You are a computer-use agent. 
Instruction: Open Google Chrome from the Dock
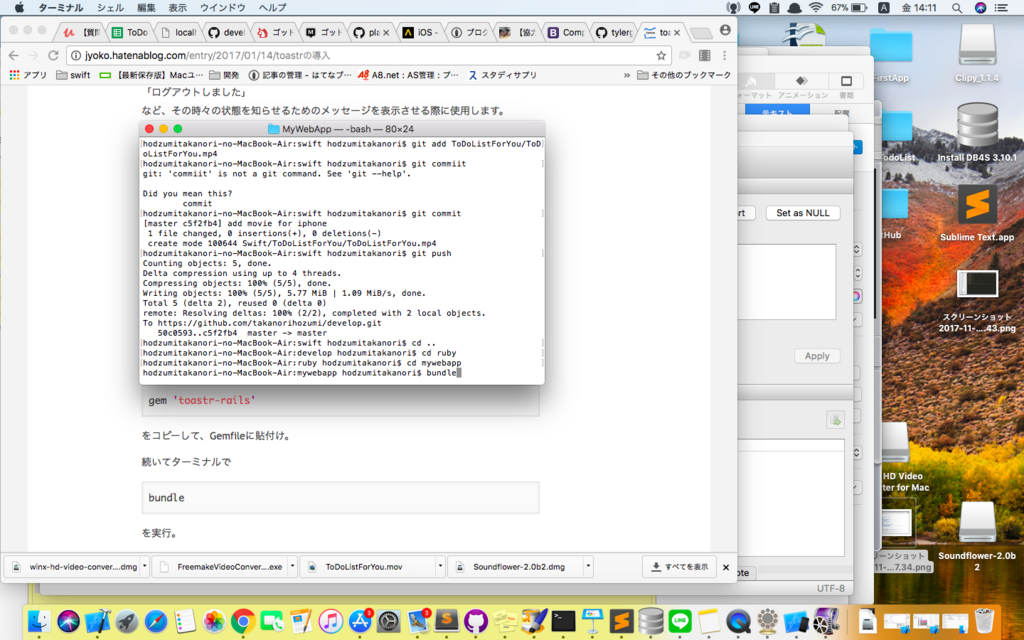[243, 621]
